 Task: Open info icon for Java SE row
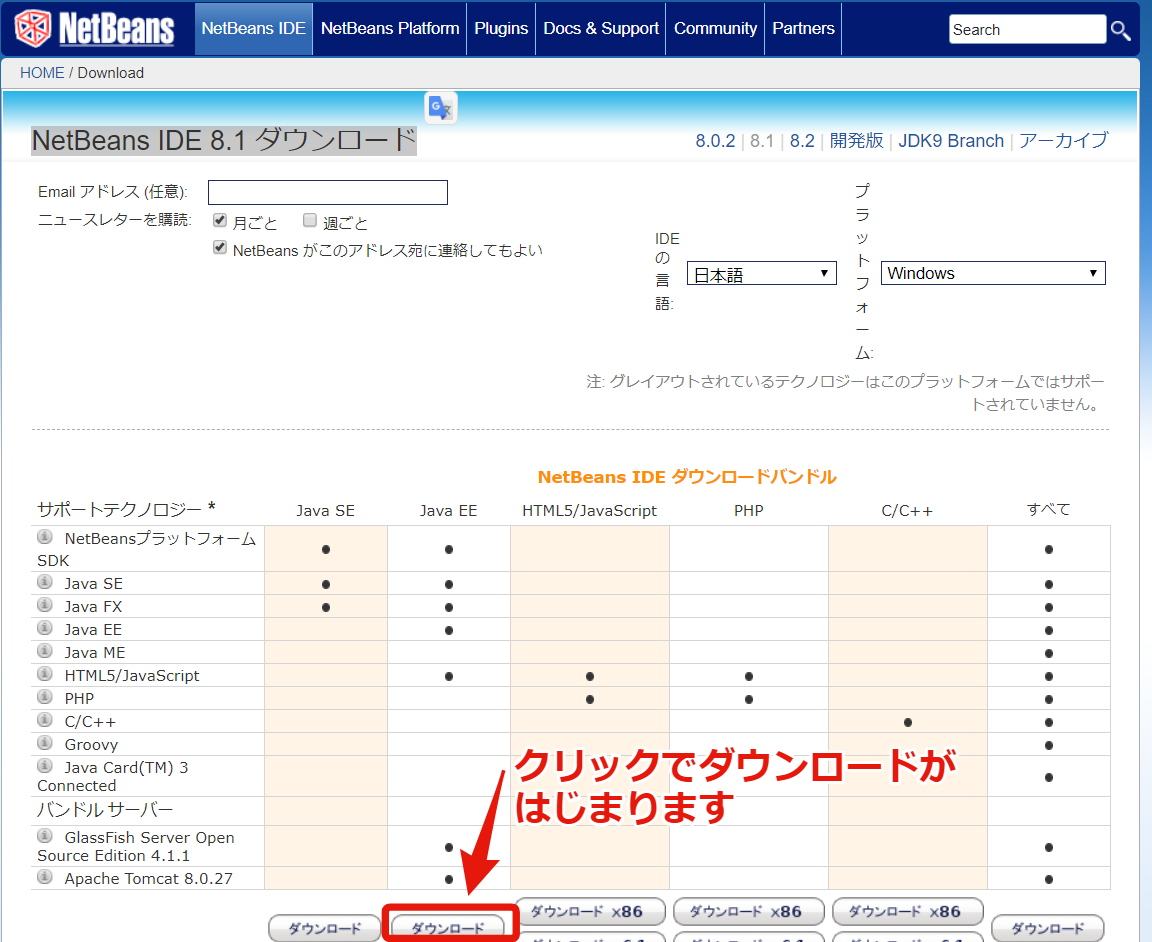tap(45, 582)
